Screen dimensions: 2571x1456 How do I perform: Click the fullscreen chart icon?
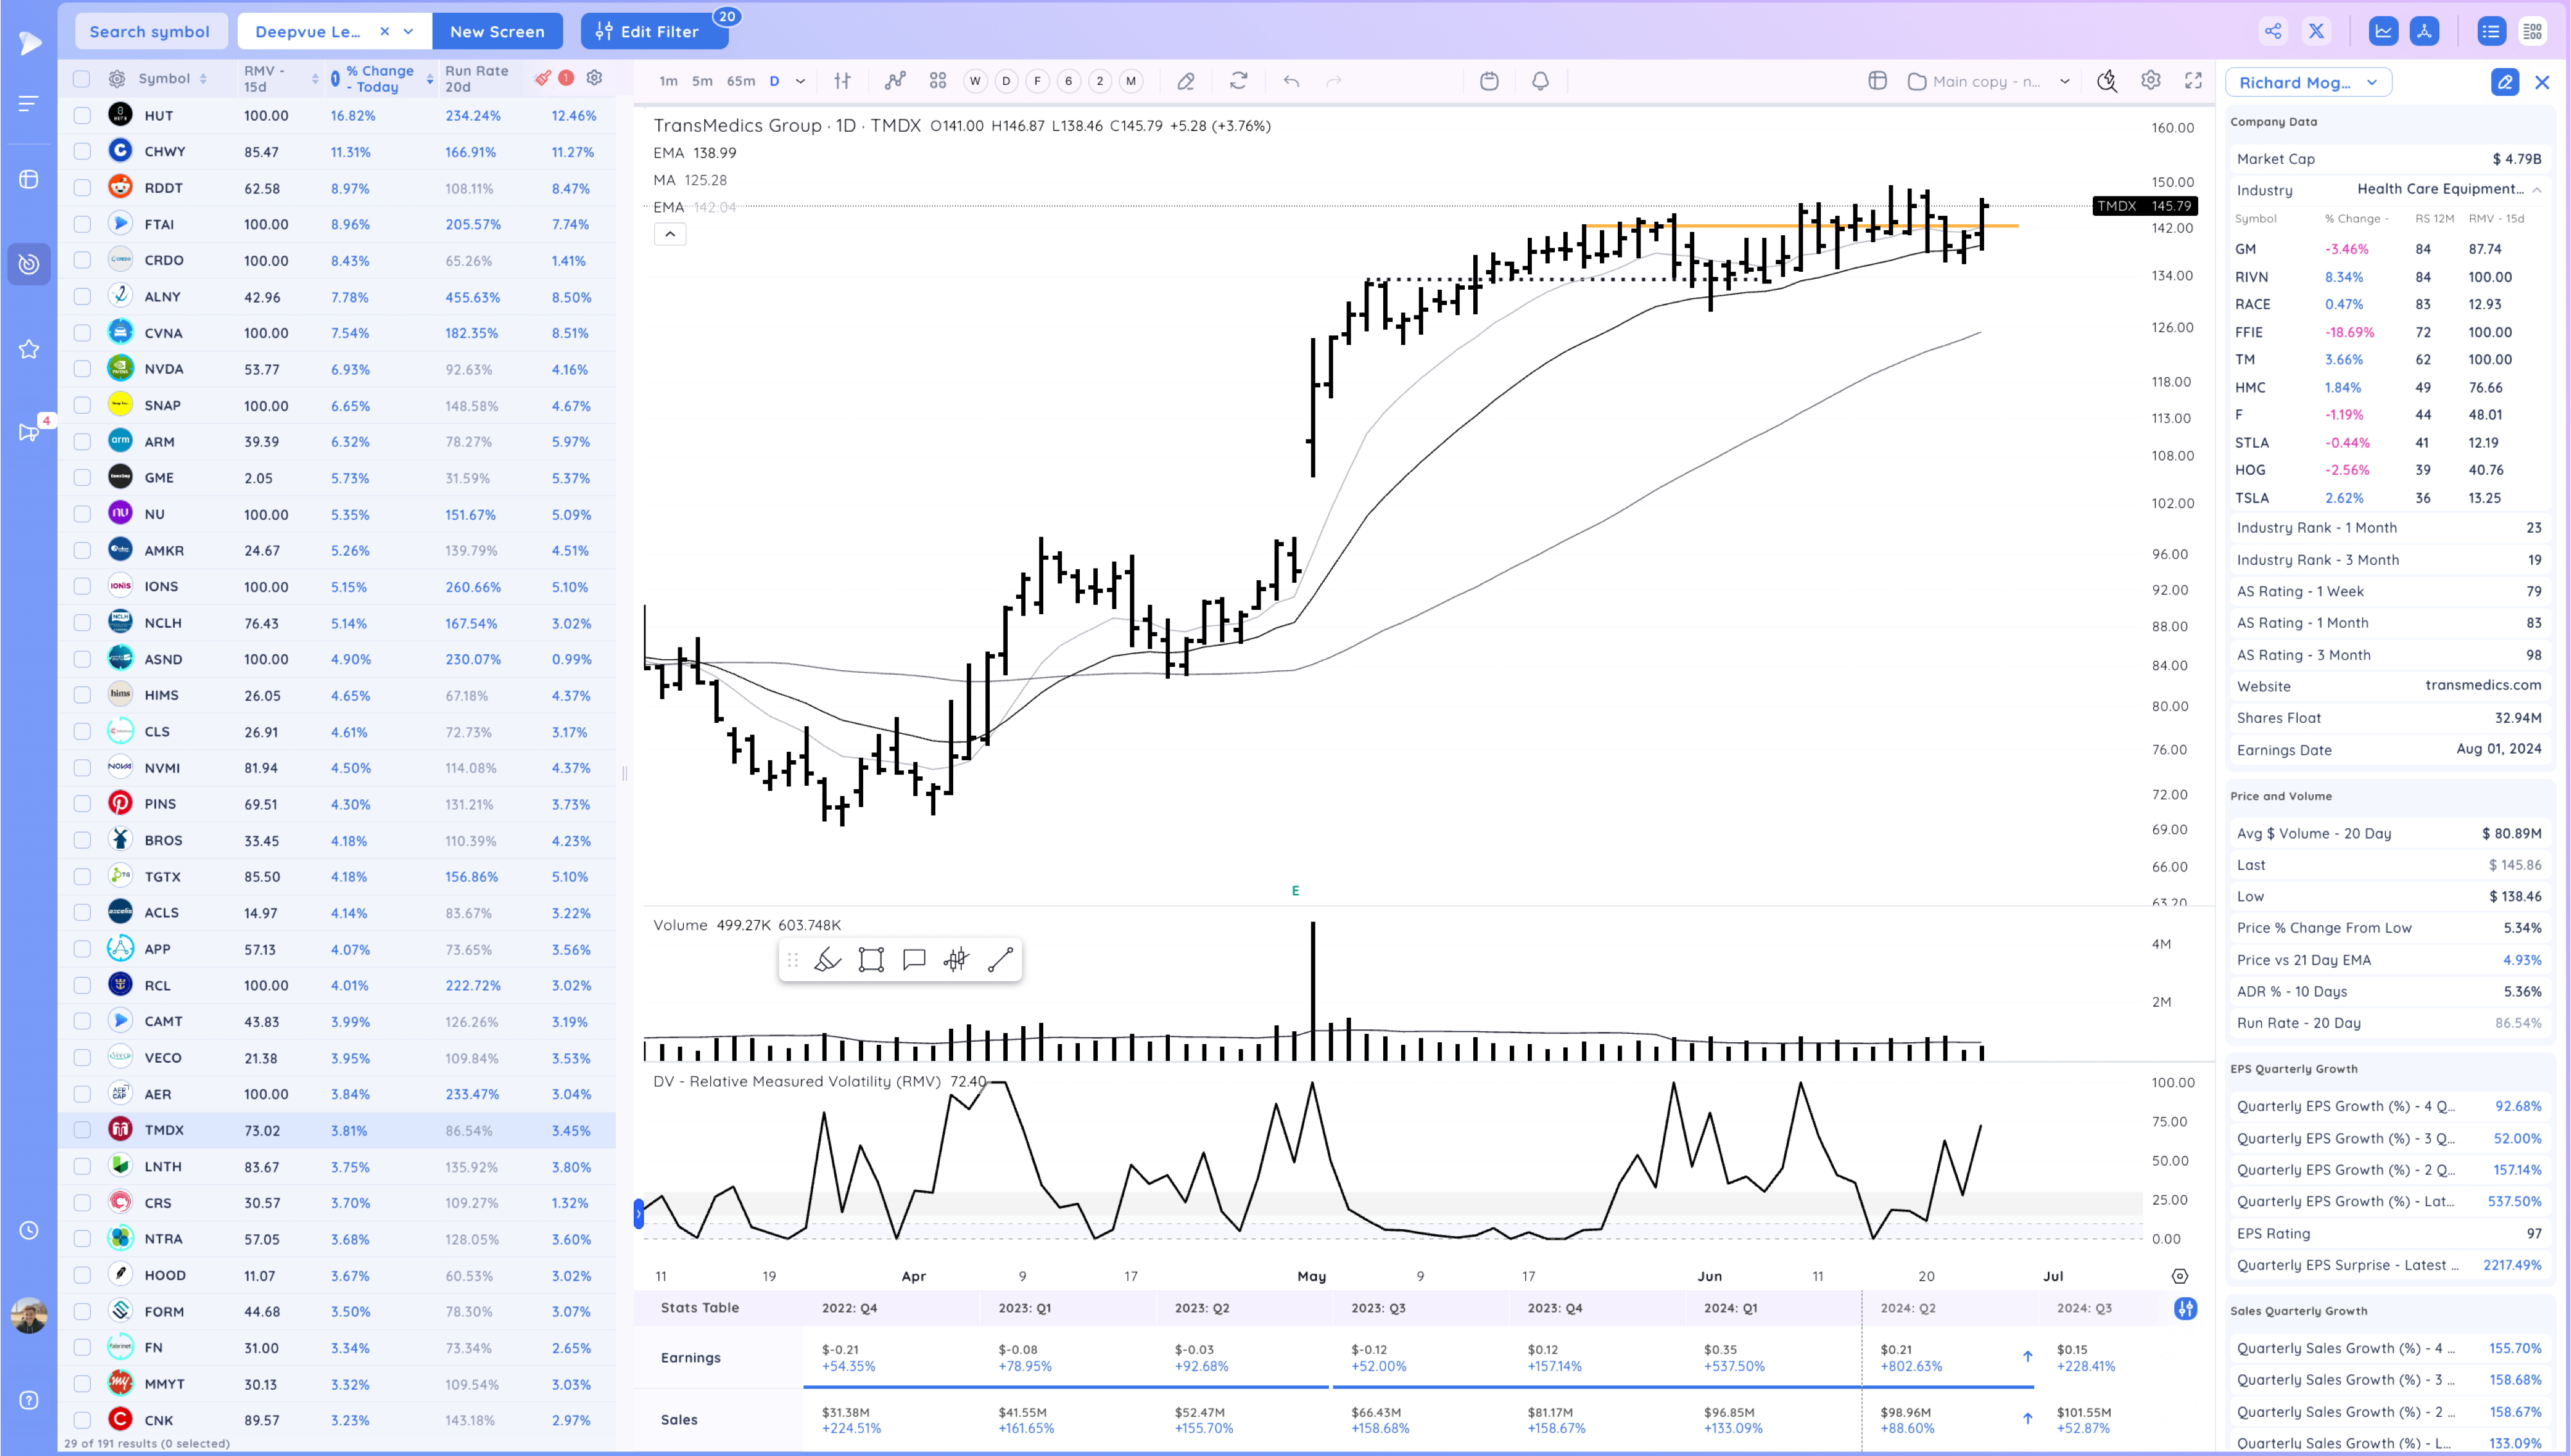click(2193, 80)
